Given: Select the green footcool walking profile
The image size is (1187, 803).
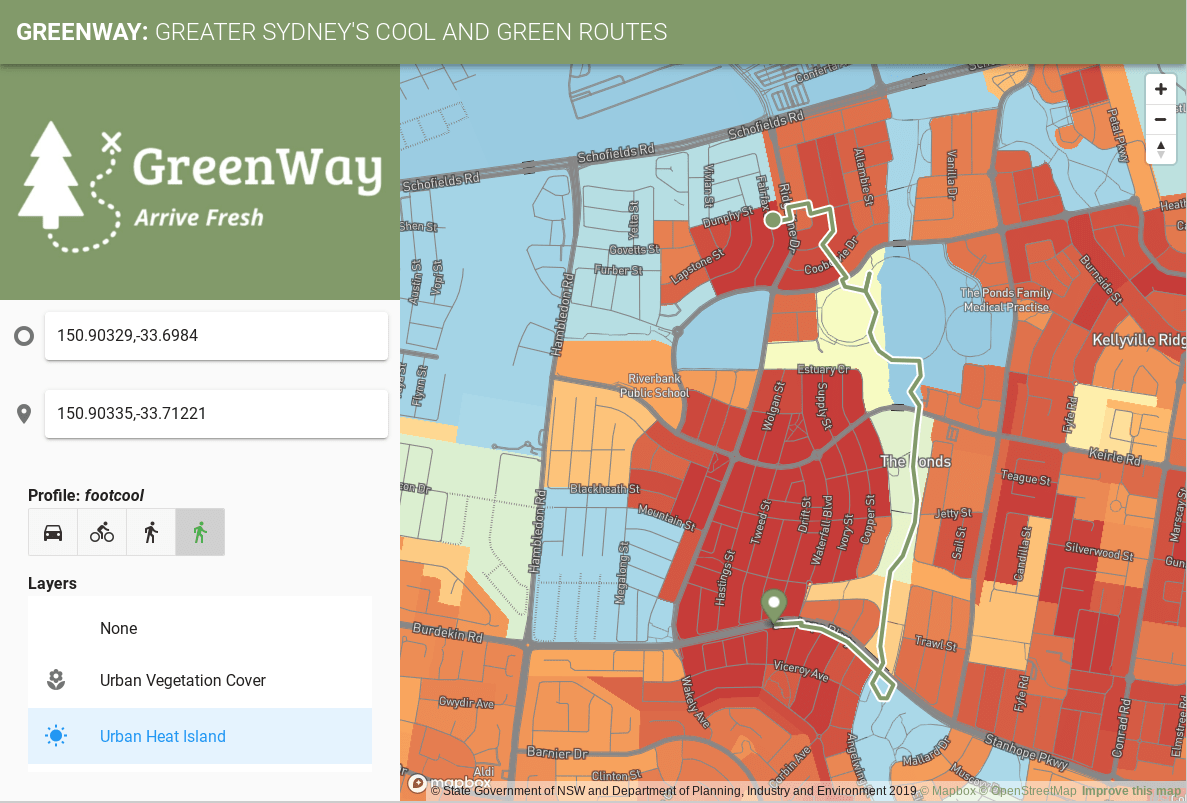Looking at the screenshot, I should point(200,532).
